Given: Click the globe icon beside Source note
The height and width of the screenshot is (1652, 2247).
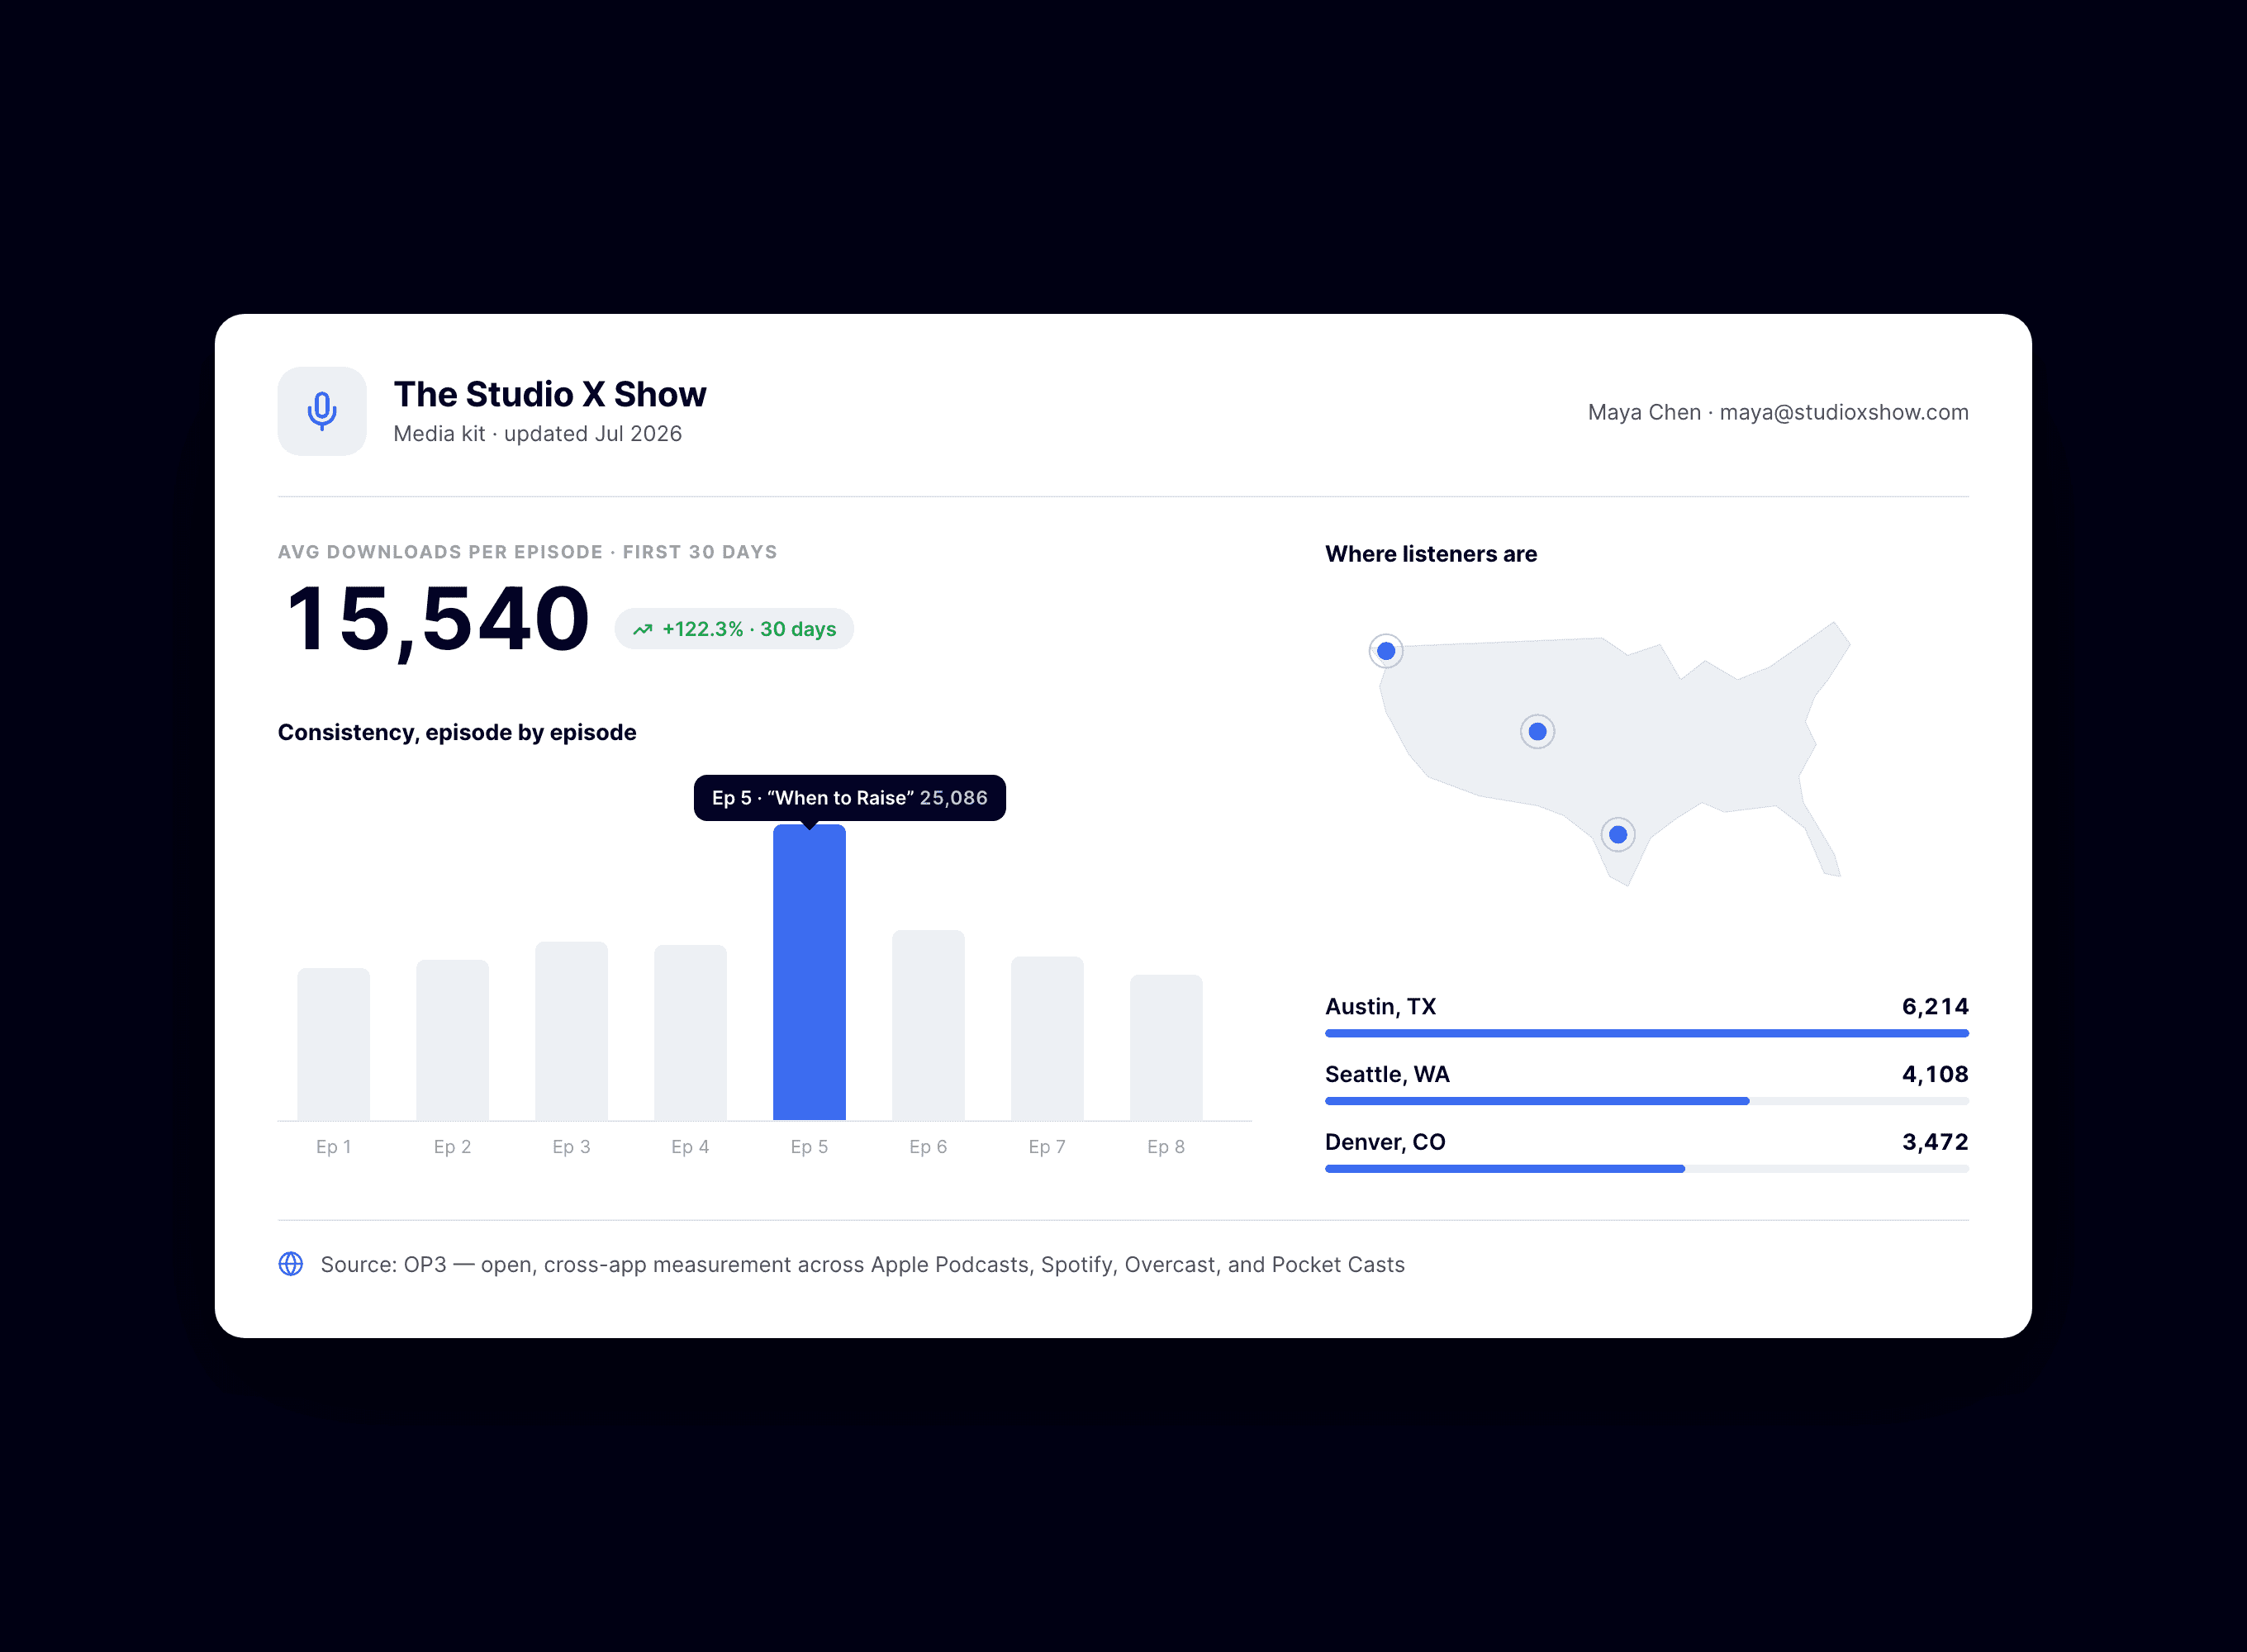Looking at the screenshot, I should coord(291,1264).
